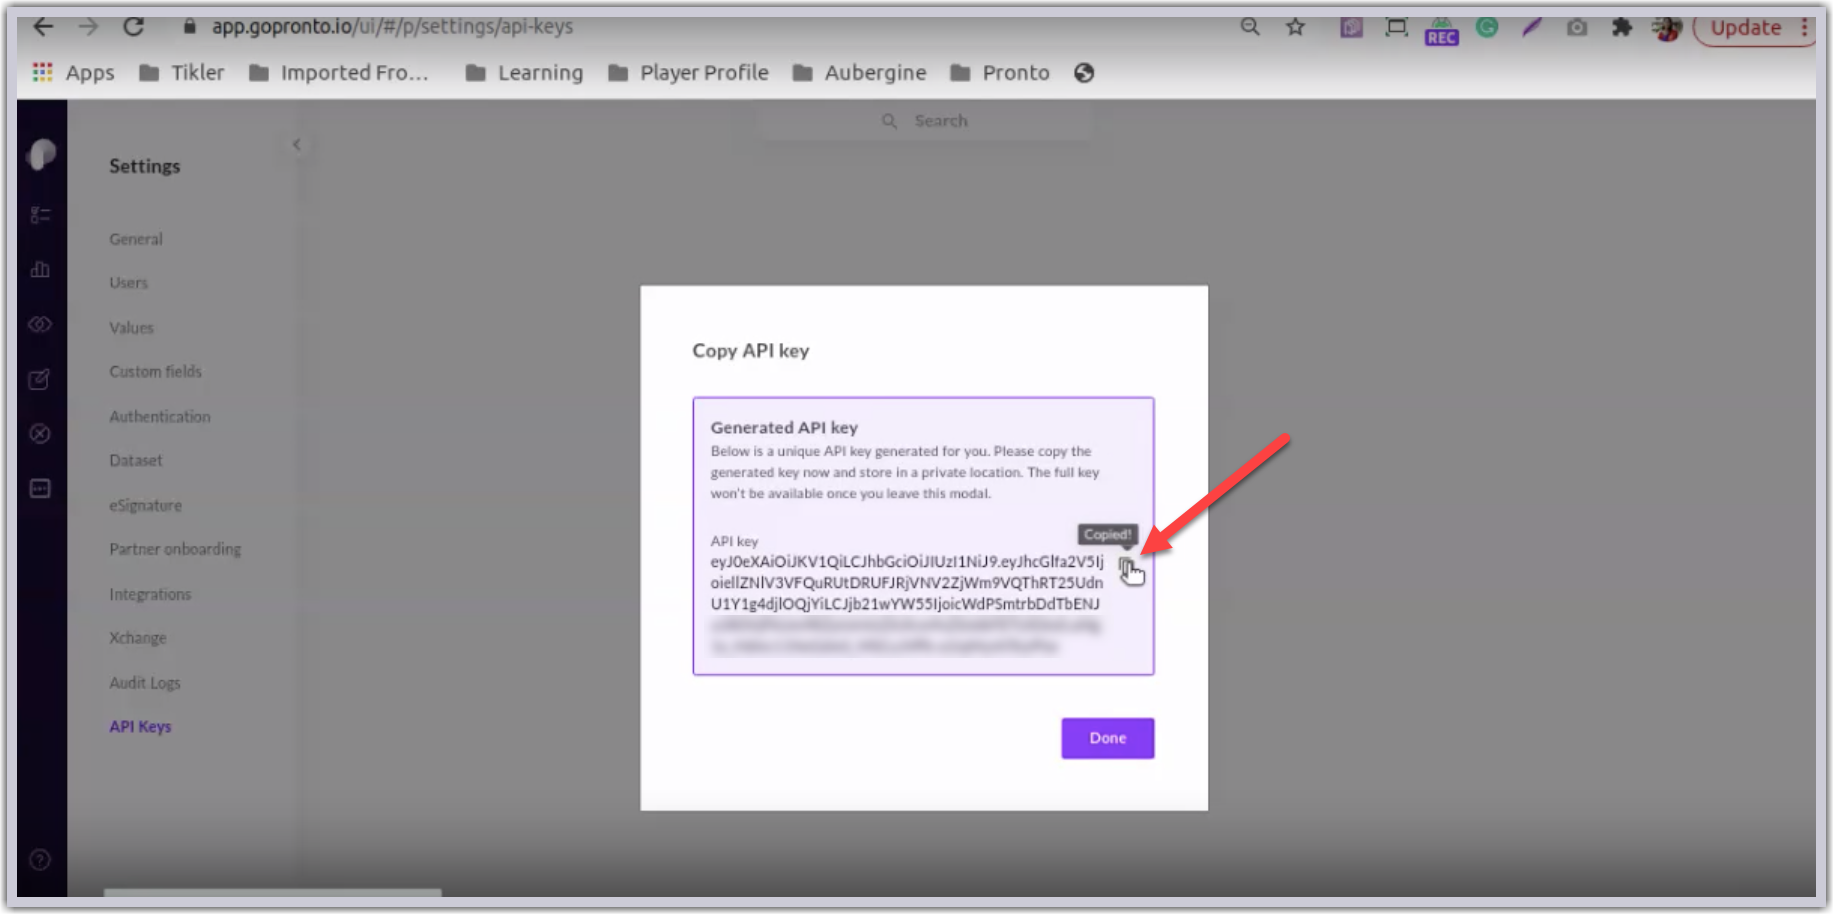
Task: Open eSignature settings
Action: pos(146,506)
